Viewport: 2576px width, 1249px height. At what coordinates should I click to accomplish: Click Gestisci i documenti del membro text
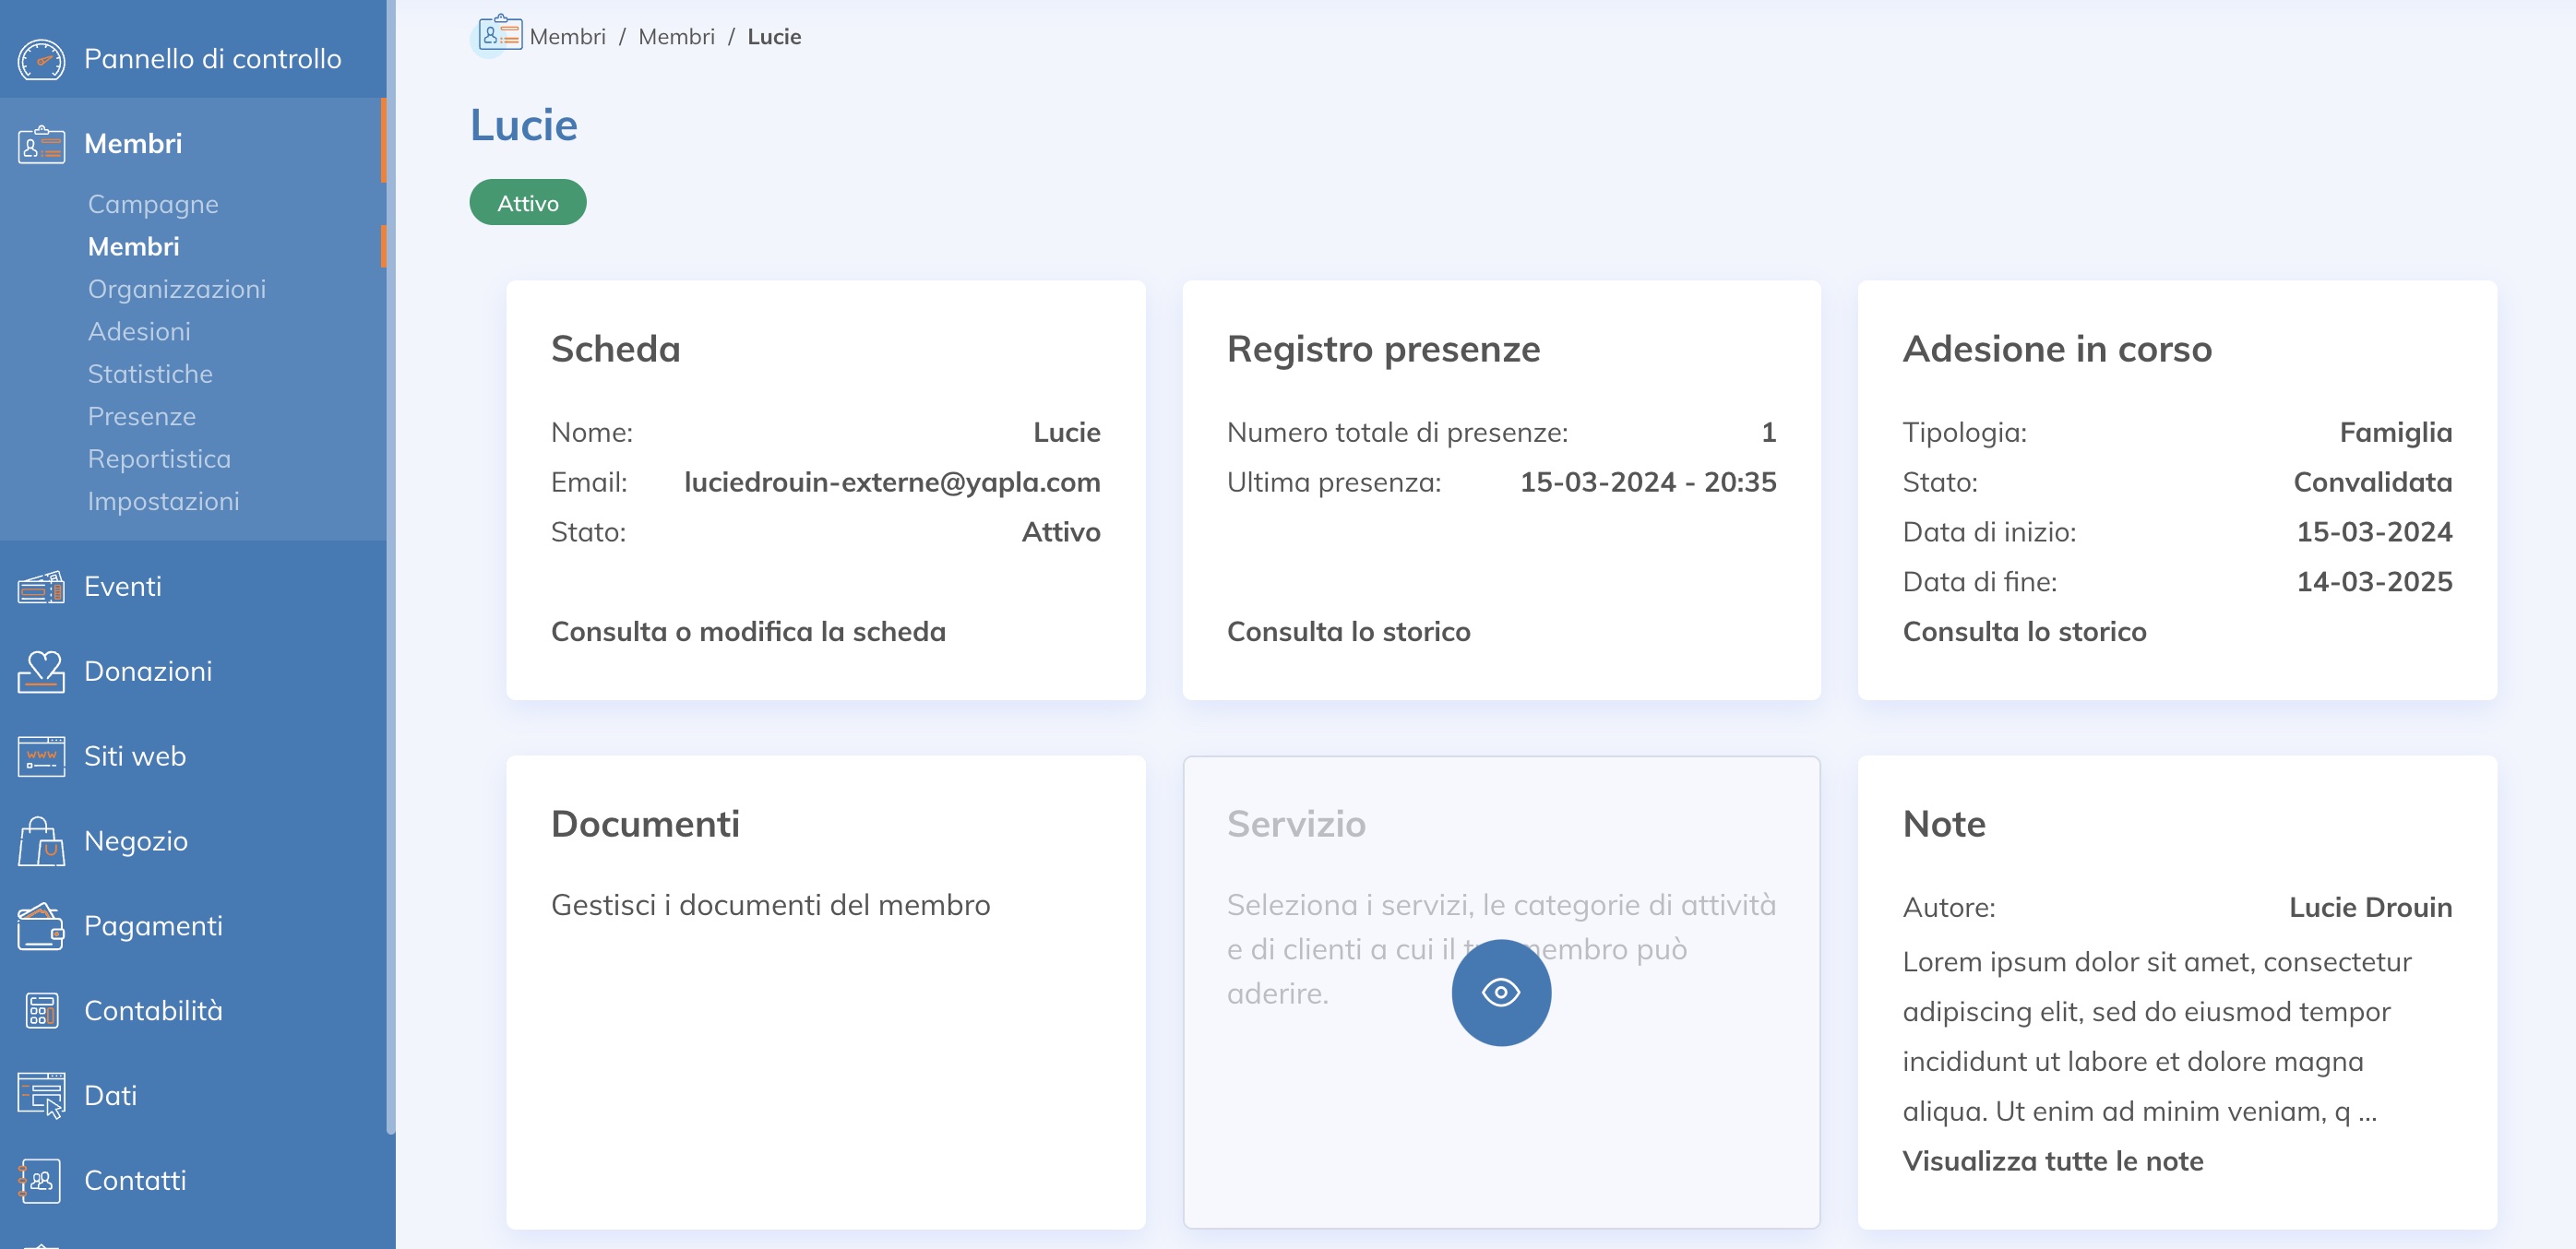tap(770, 905)
